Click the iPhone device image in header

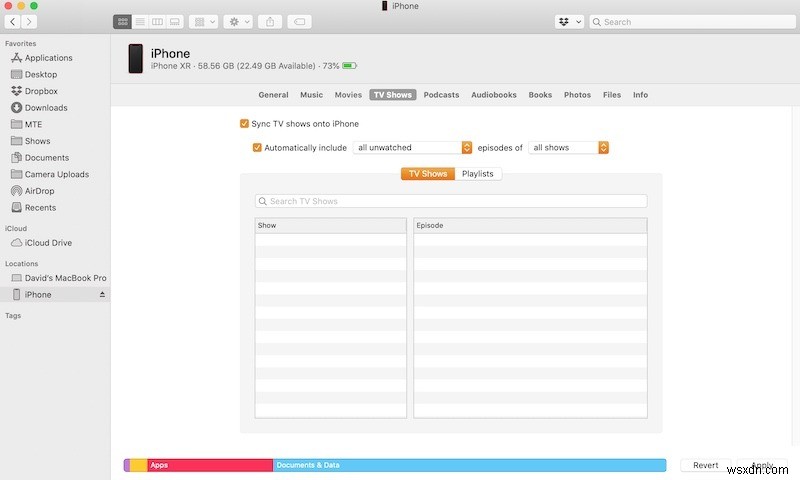[136, 58]
